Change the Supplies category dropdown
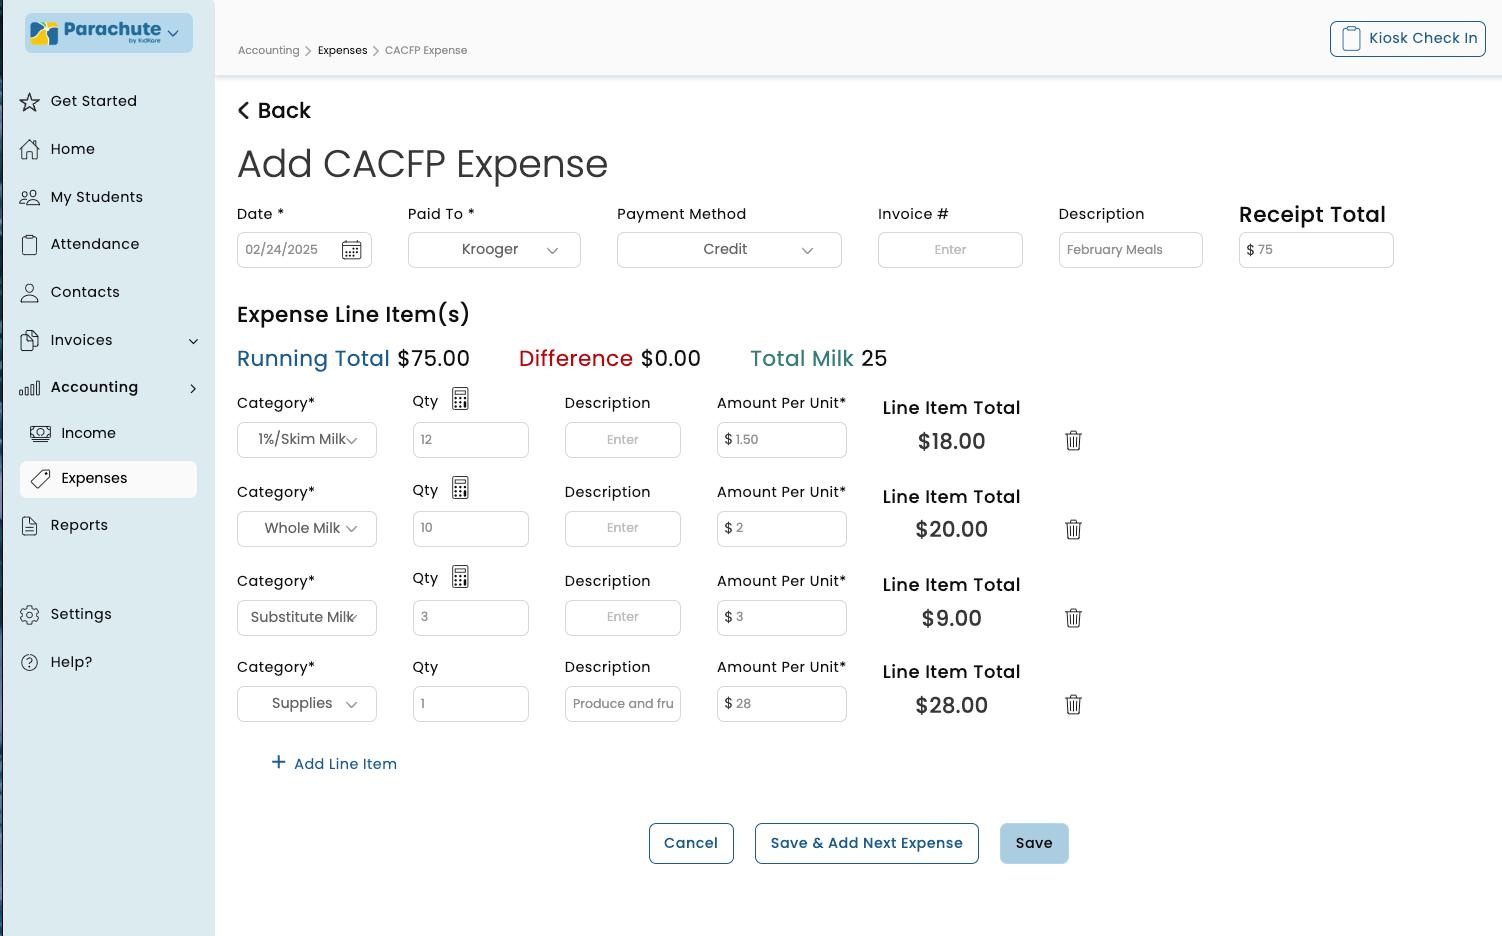Viewport: 1502px width, 936px height. [307, 704]
